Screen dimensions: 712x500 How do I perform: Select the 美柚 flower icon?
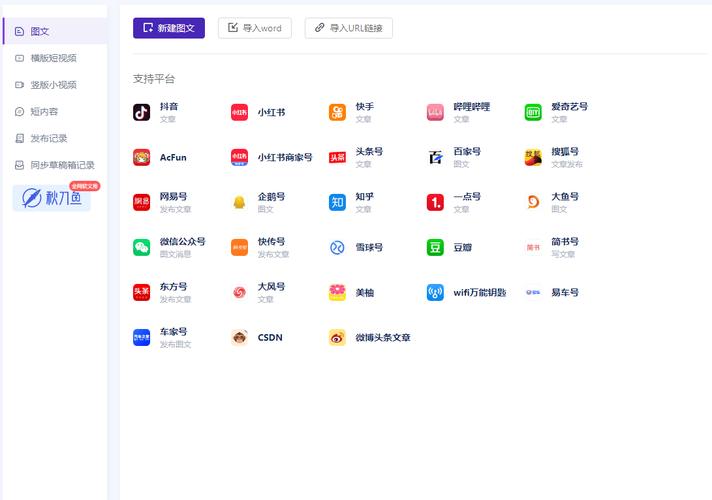click(337, 292)
